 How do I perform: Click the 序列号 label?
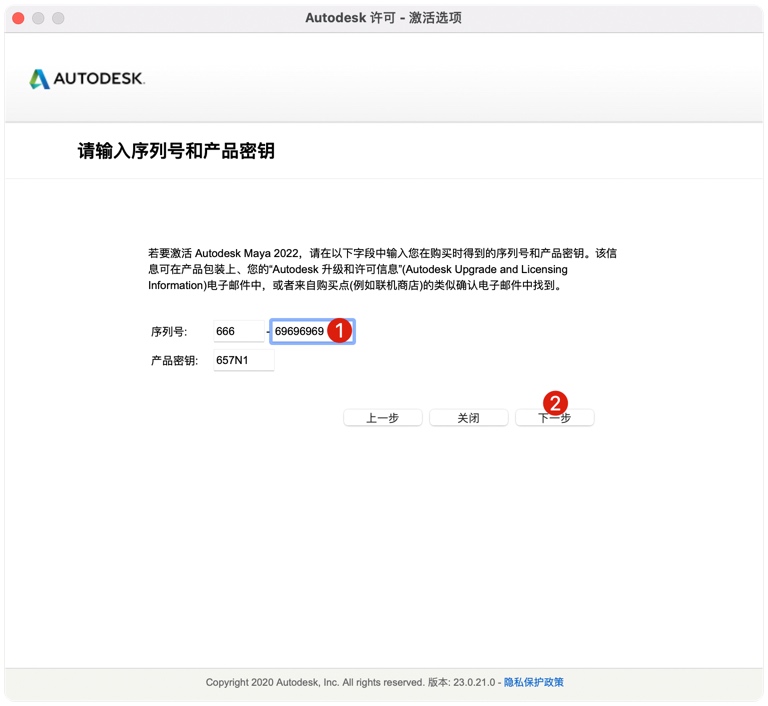[169, 332]
